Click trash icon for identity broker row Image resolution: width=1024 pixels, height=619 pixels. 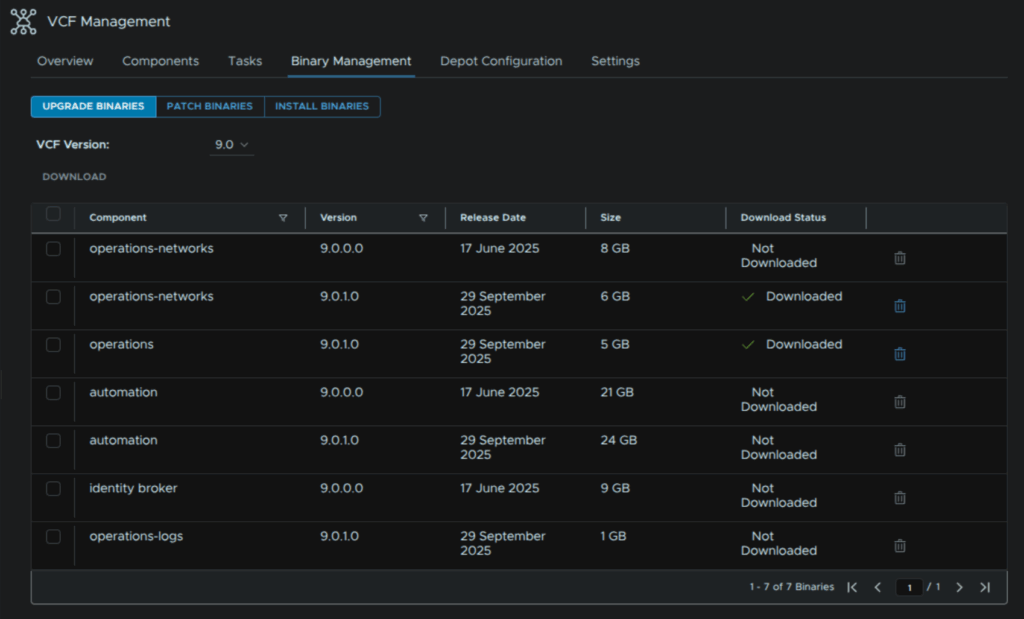point(899,498)
